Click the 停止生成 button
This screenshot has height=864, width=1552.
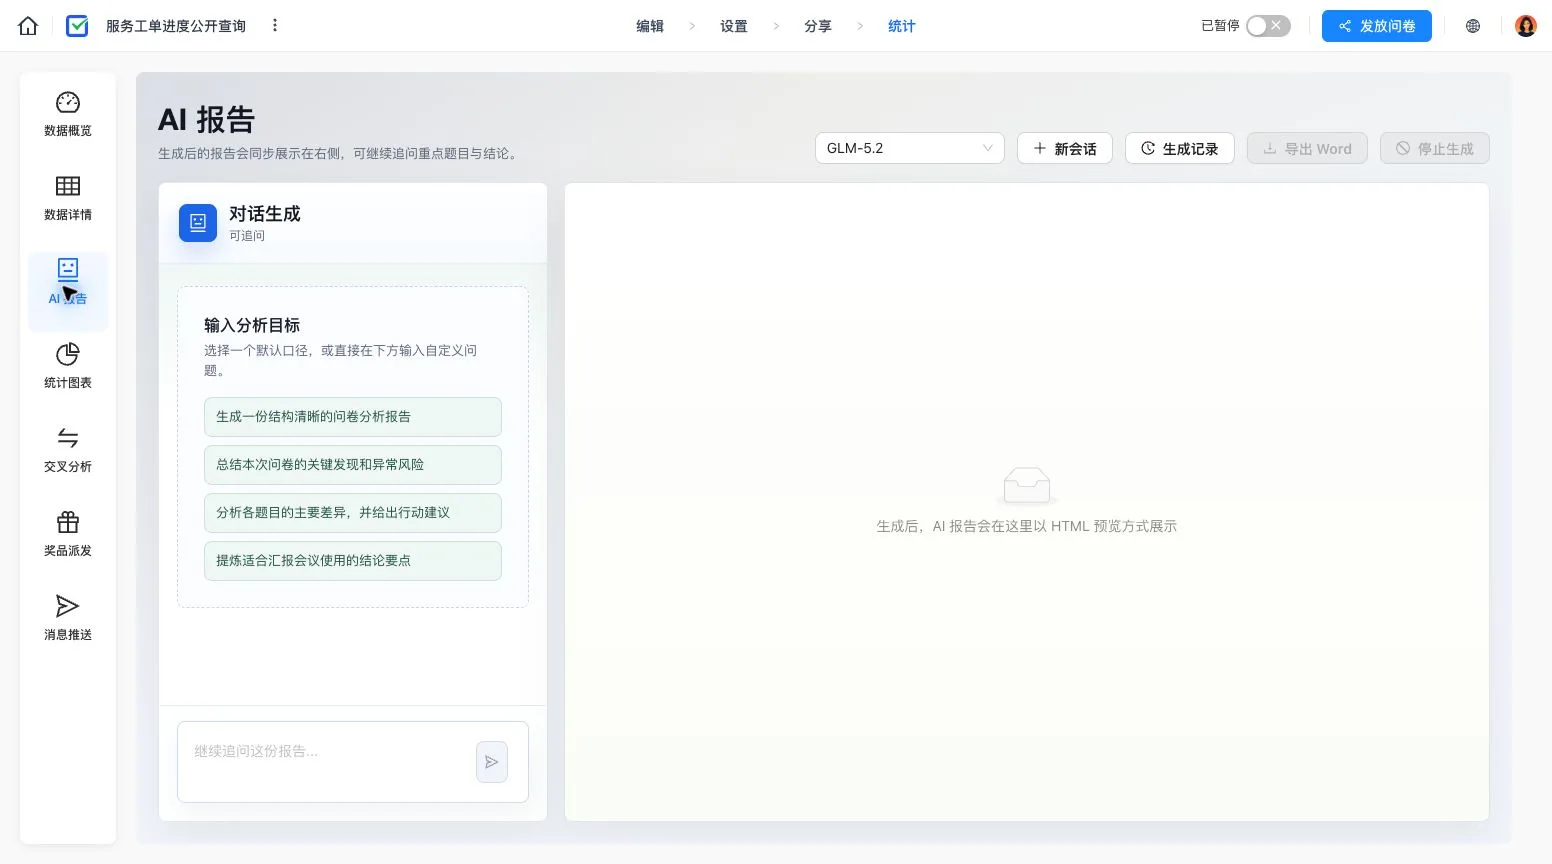pos(1435,148)
